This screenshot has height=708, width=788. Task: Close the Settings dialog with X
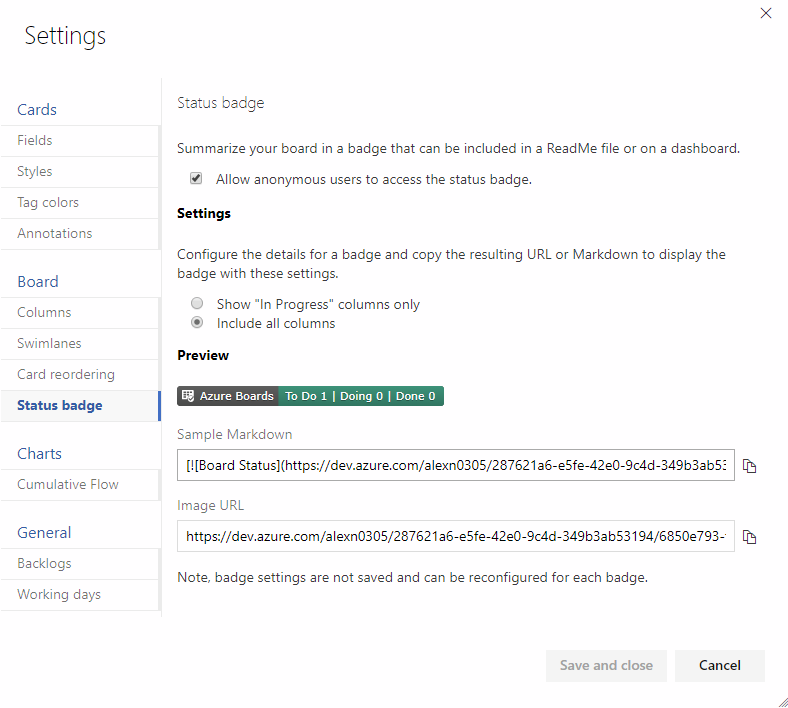coord(766,13)
